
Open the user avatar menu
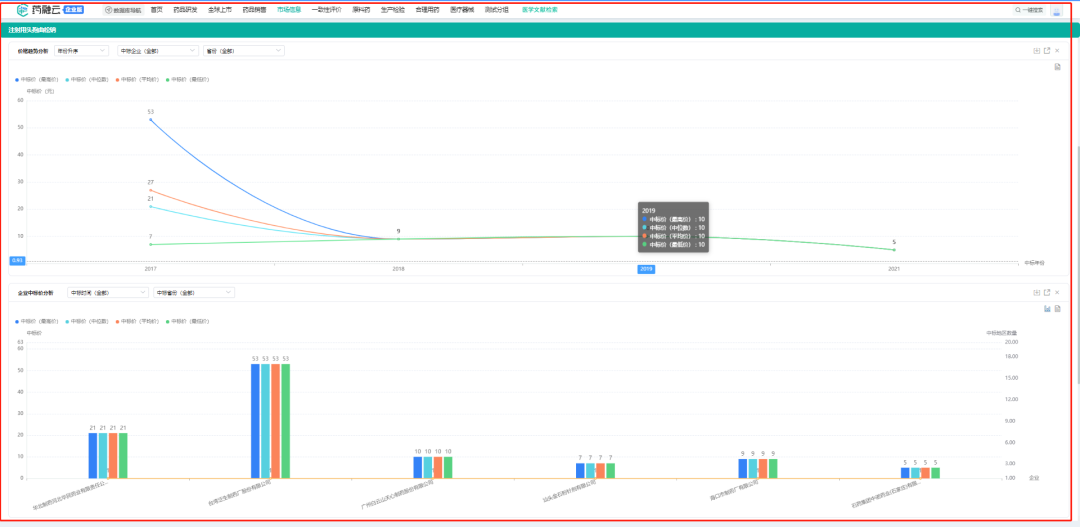[x=1057, y=10]
